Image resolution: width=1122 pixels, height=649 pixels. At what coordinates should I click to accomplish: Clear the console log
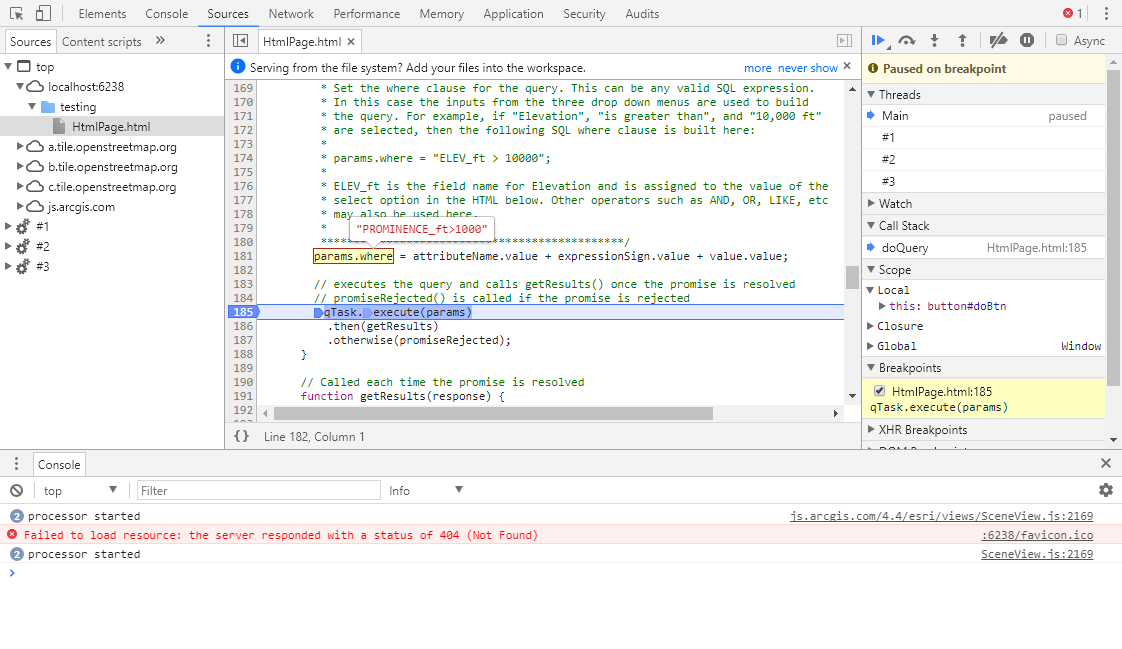coord(16,490)
